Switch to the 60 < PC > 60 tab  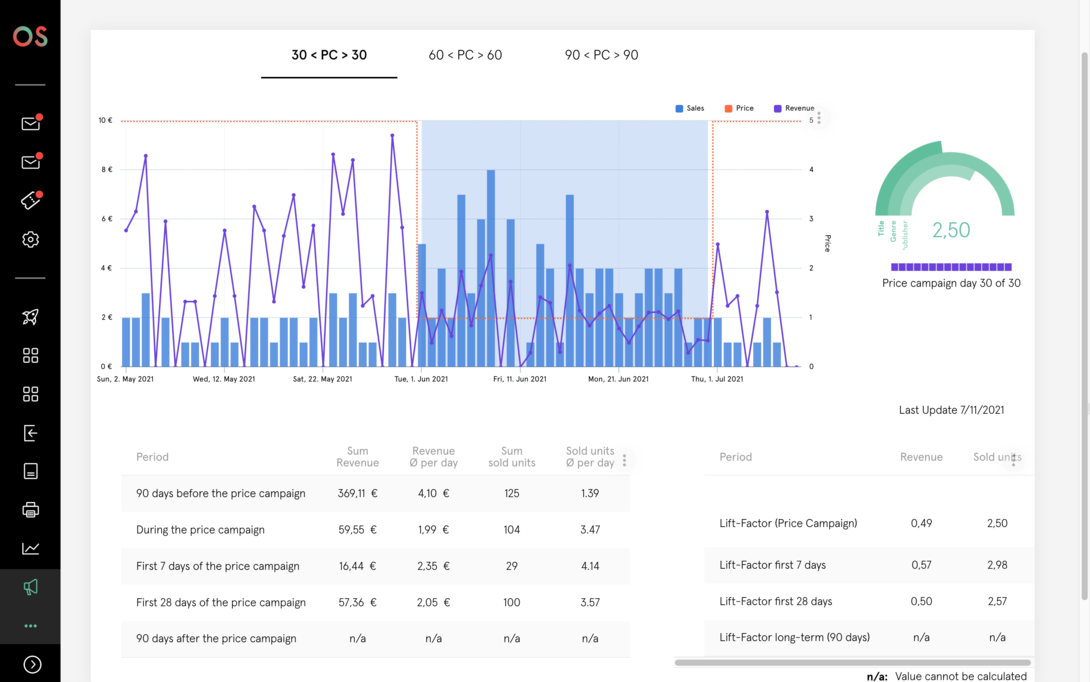pos(465,55)
